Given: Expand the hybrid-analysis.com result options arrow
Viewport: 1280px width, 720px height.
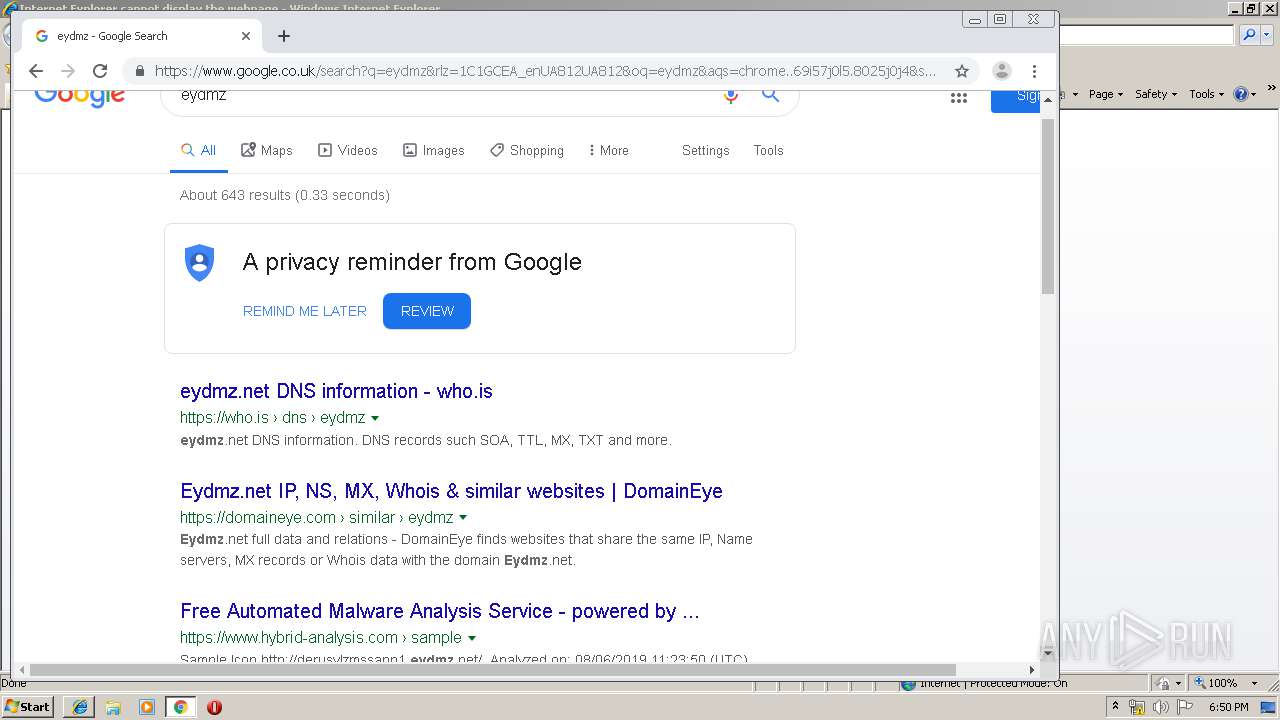Looking at the screenshot, I should tap(471, 638).
